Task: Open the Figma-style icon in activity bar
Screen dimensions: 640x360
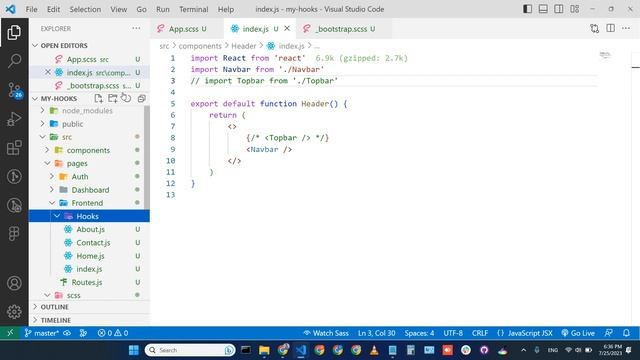Action: (x=14, y=233)
